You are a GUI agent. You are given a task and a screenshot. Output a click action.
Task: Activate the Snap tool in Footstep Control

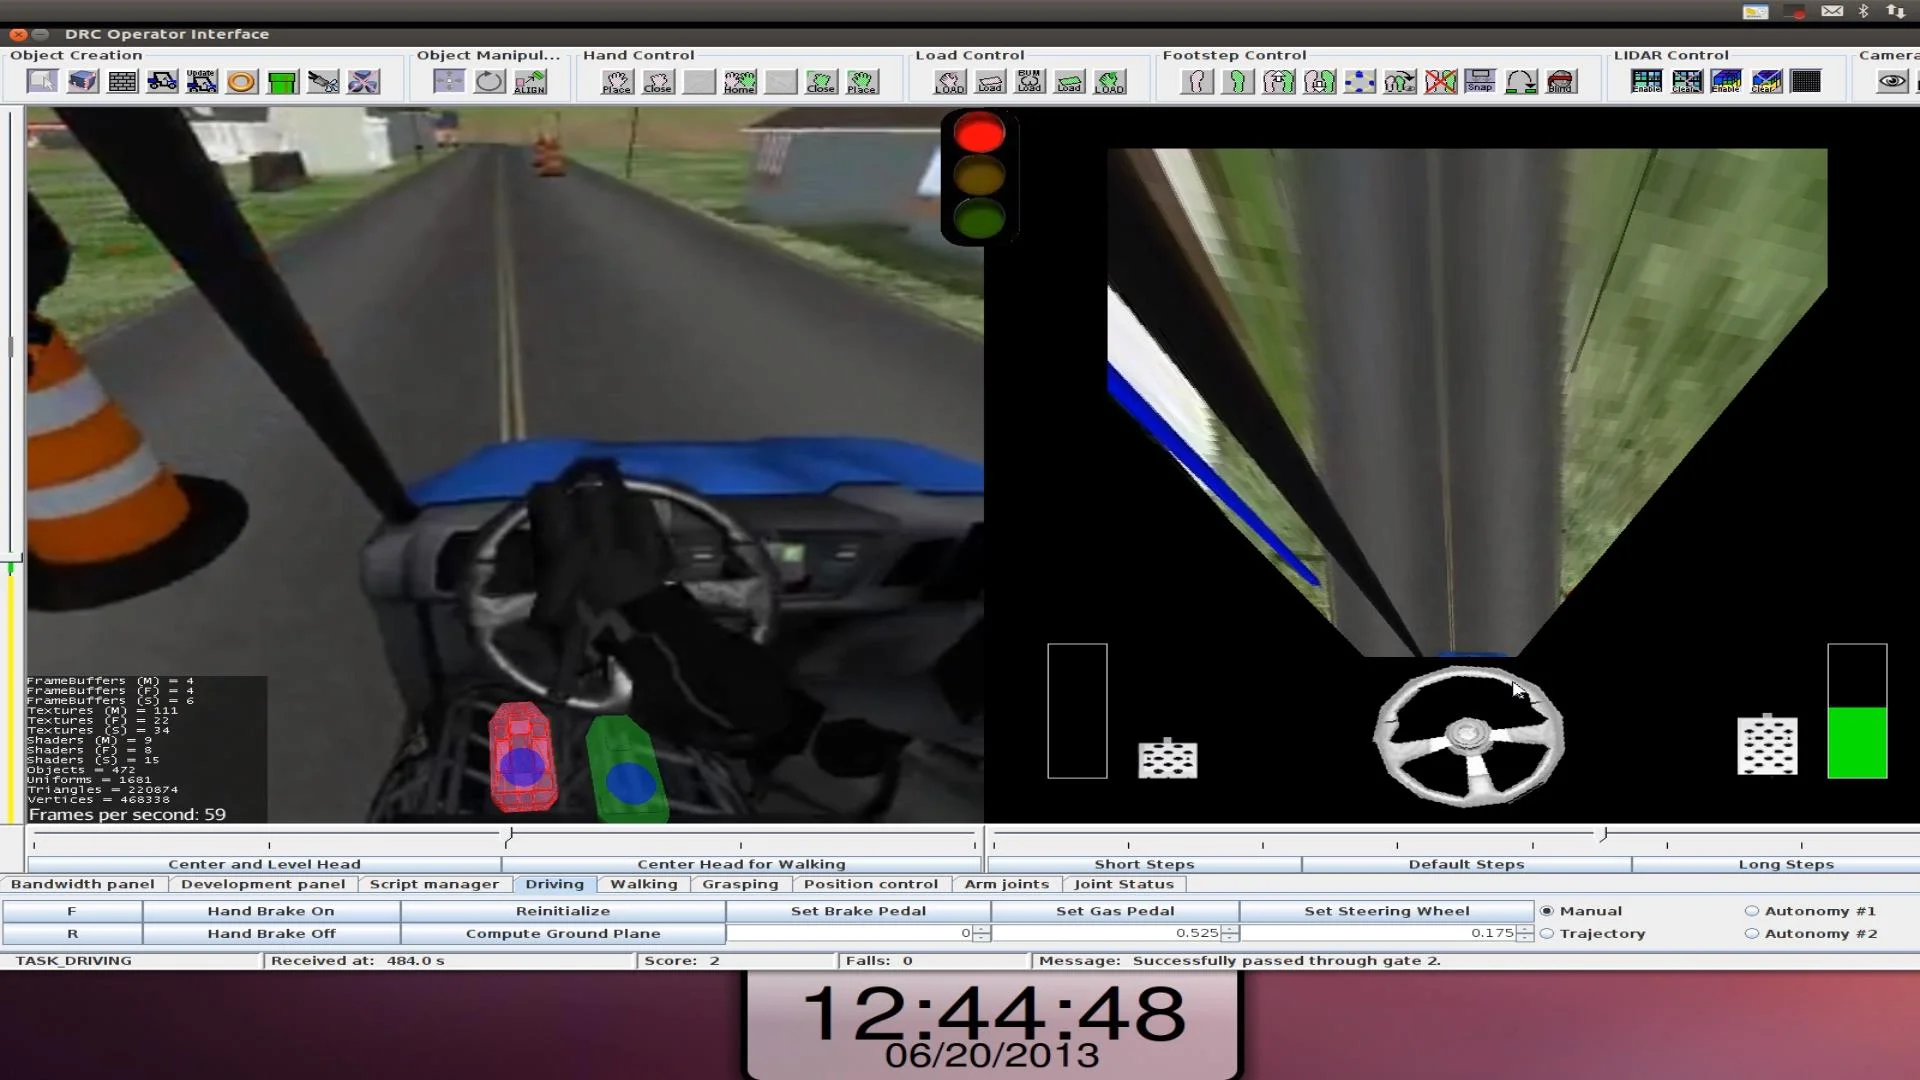(1480, 83)
